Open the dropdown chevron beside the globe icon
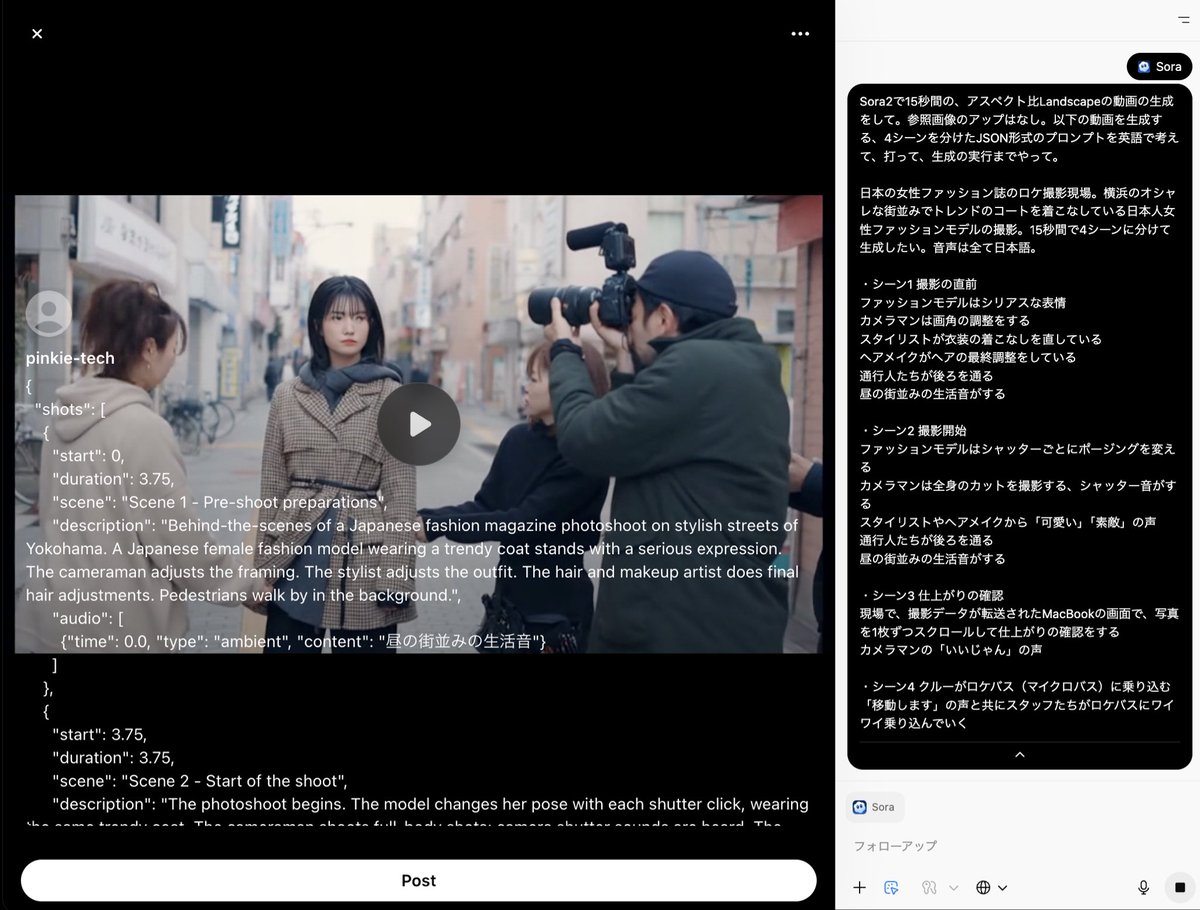Viewport: 1200px width, 910px height. (x=1001, y=888)
